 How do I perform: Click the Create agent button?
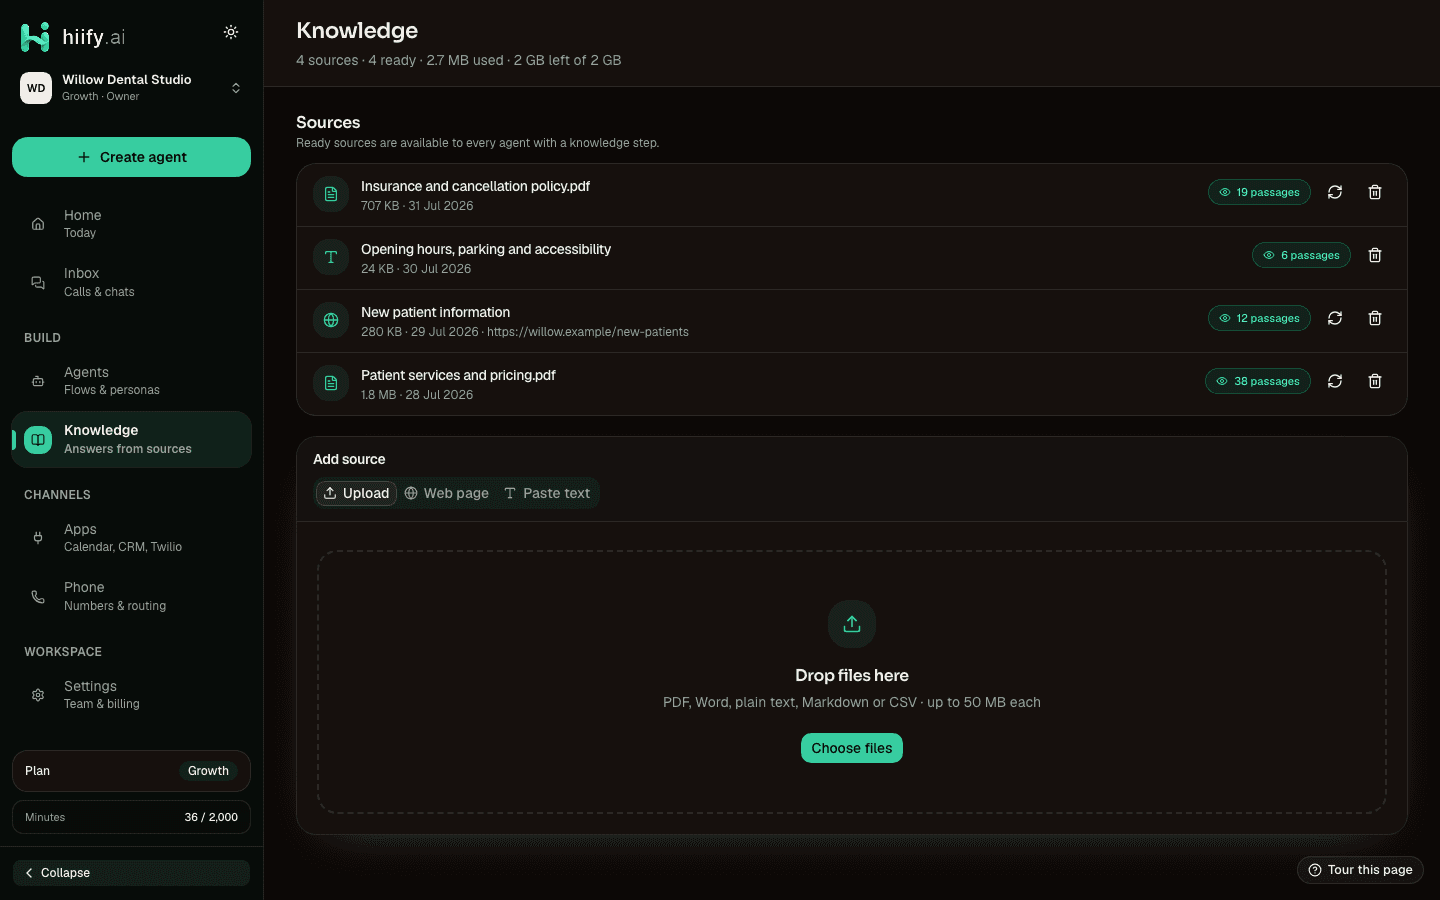(131, 157)
